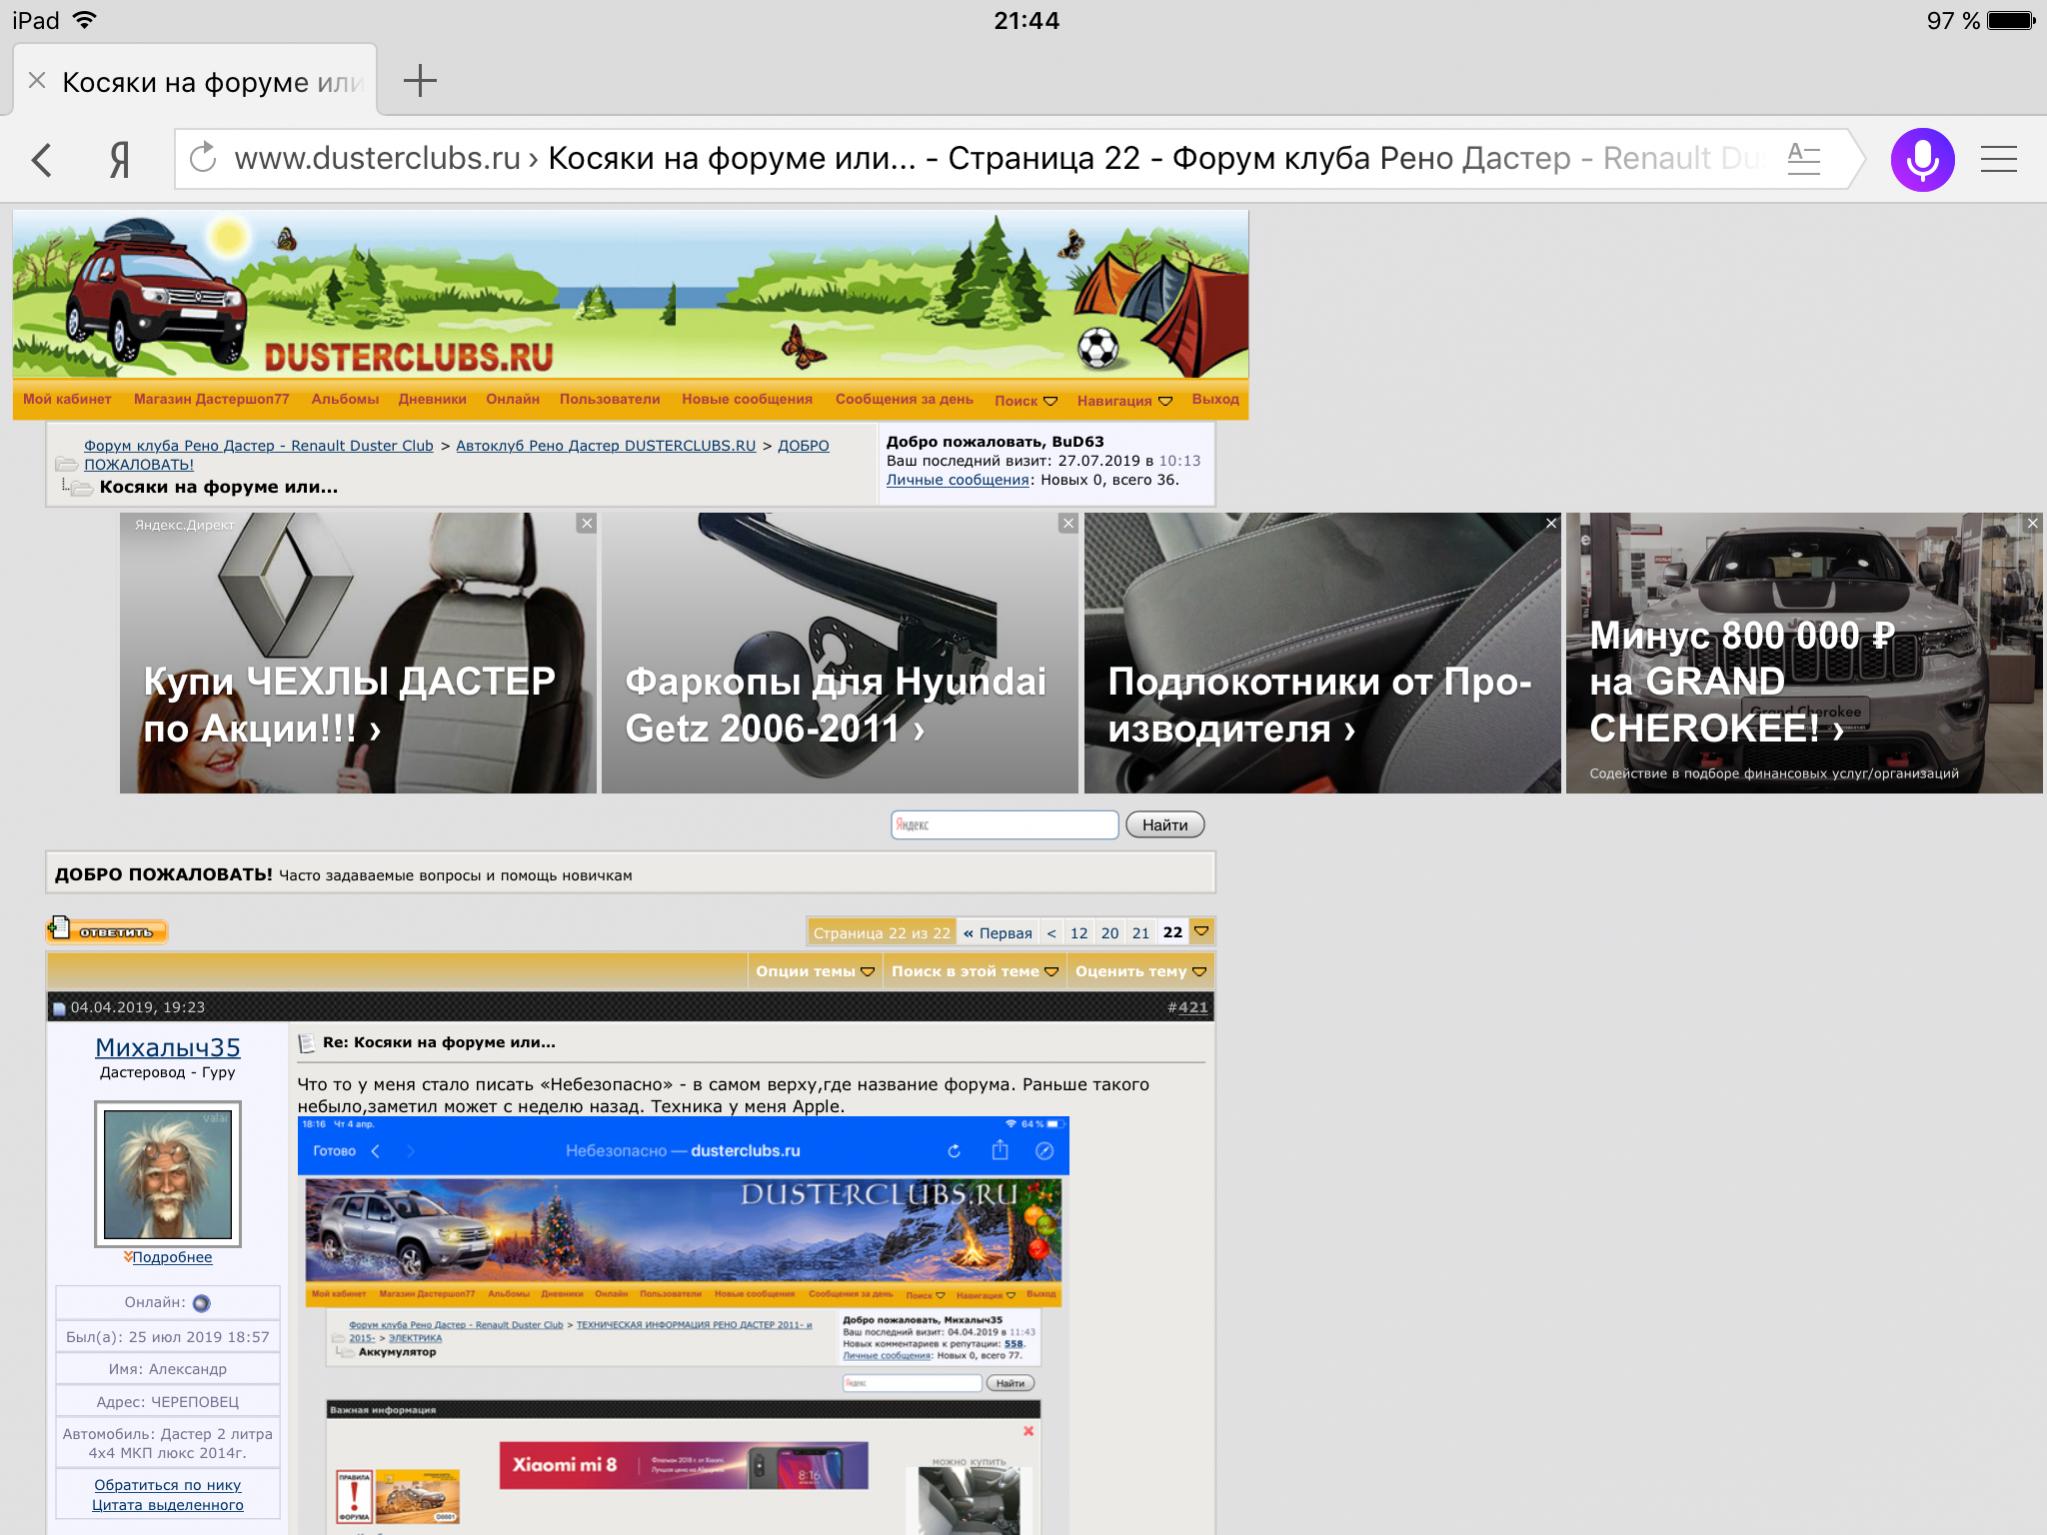Open Минус 800 000 ₽ Grand Cherokee ad

tap(1804, 653)
